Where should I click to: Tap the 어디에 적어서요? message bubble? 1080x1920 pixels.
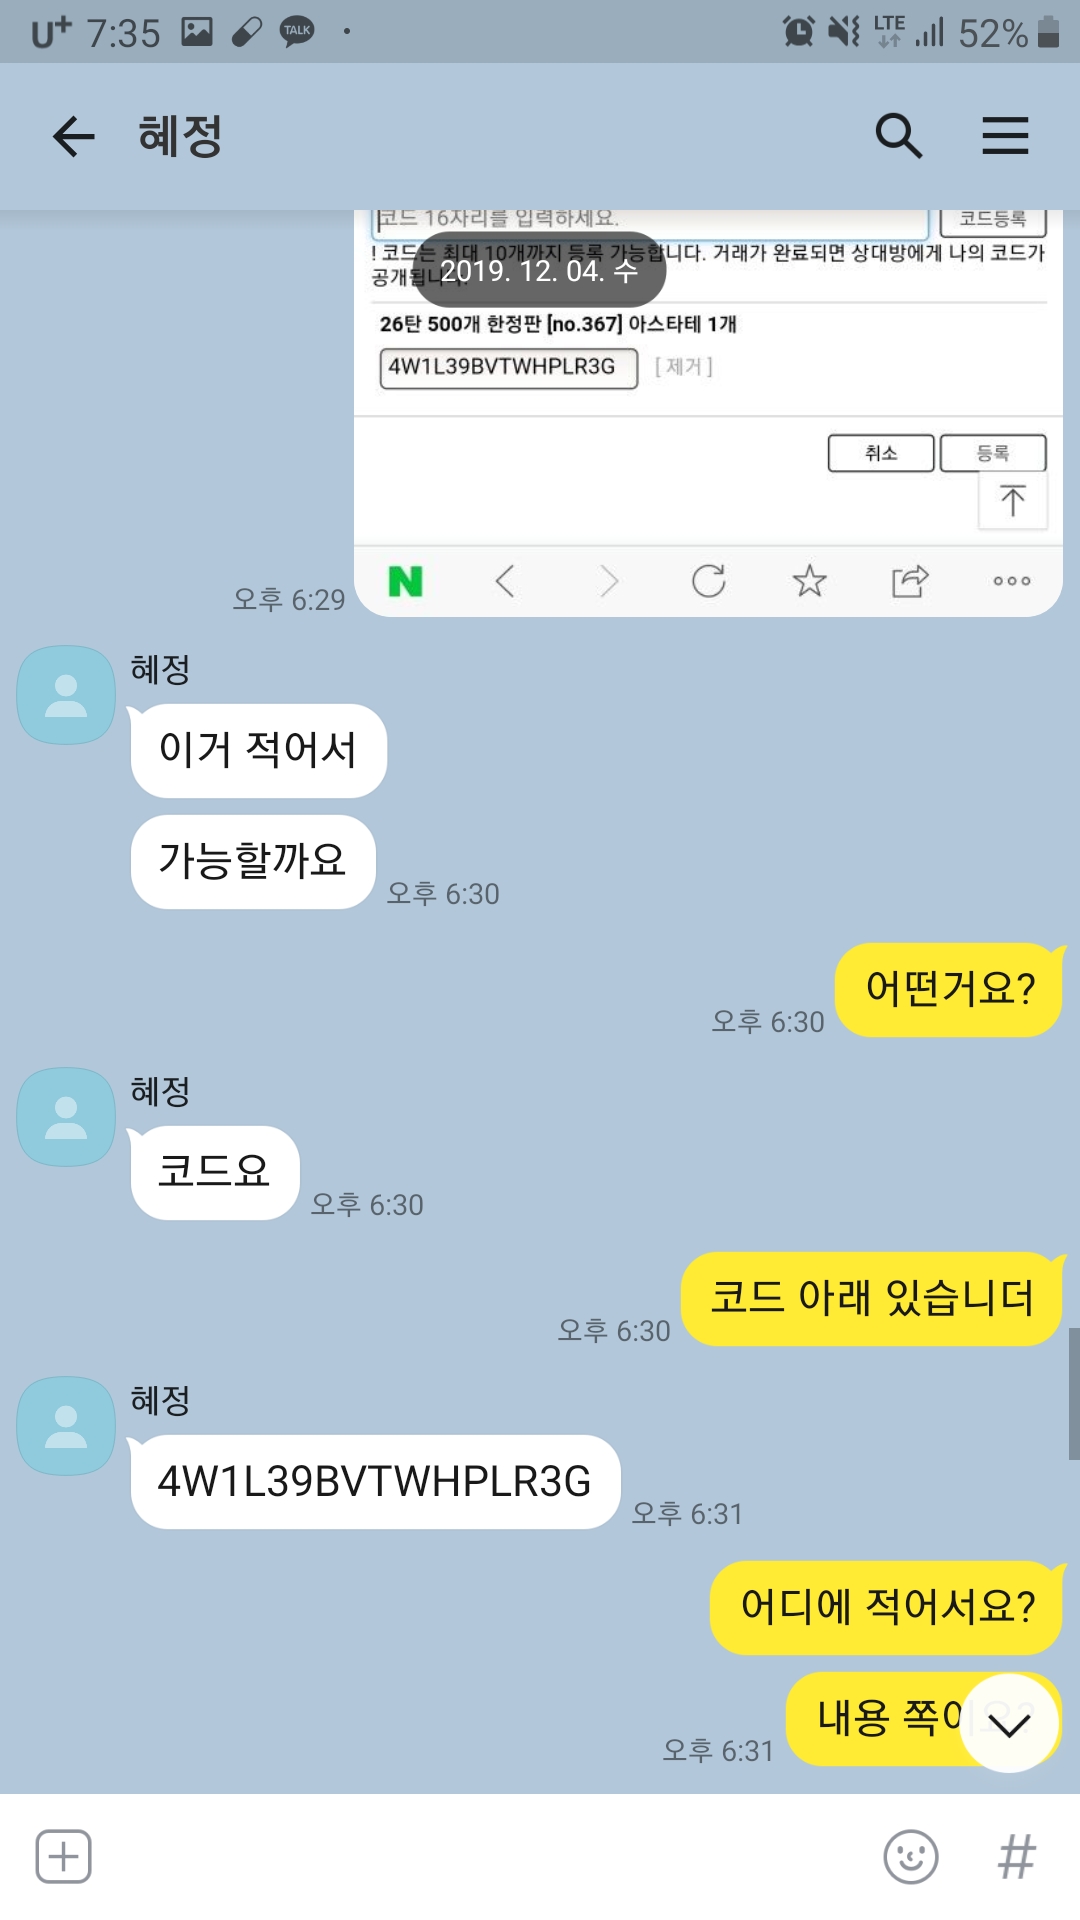click(887, 1608)
